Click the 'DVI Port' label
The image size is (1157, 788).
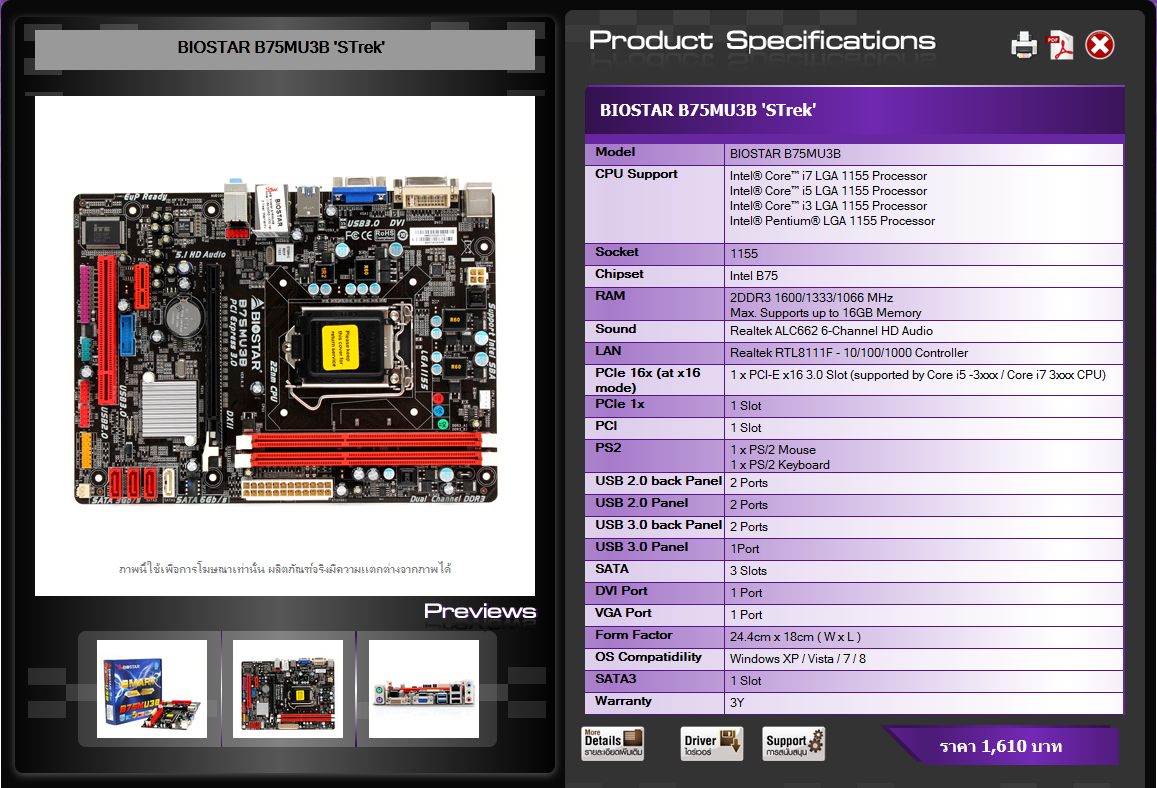(x=621, y=591)
